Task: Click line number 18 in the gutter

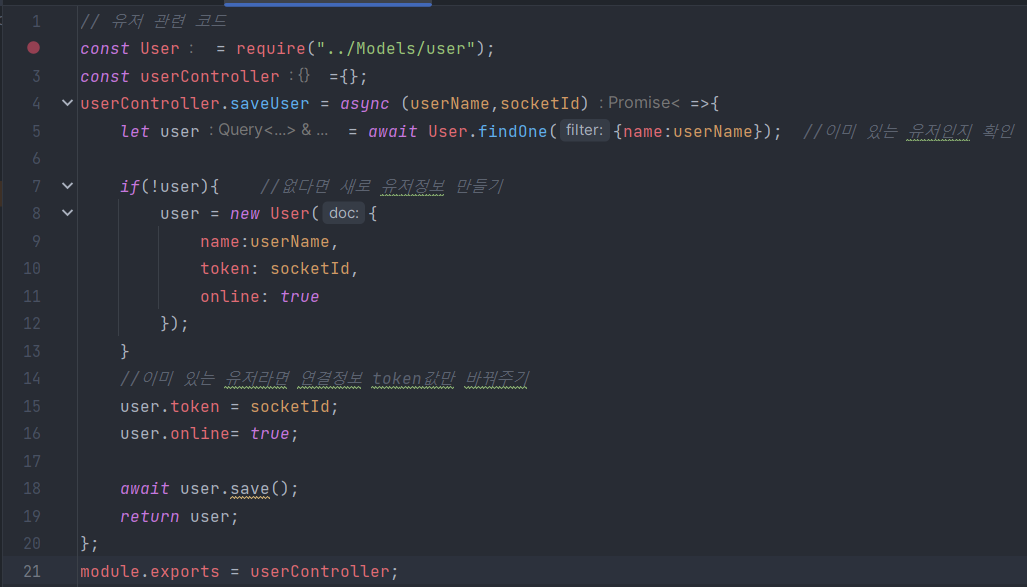Action: click(x=31, y=489)
